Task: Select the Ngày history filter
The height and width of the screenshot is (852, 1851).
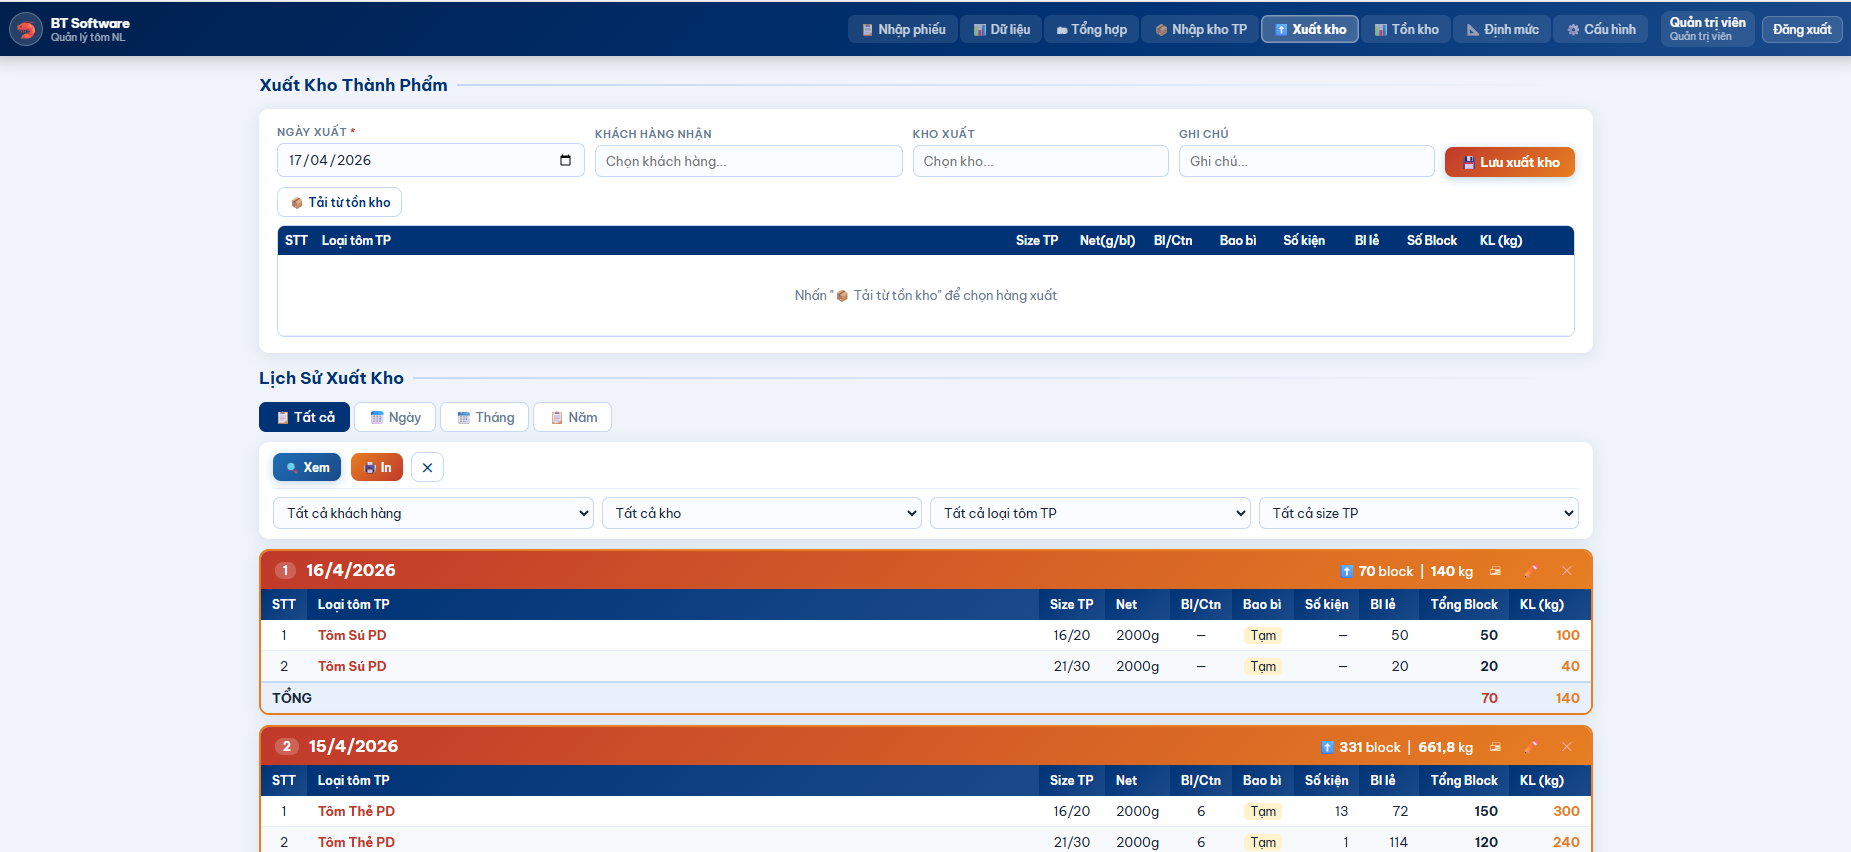Action: pos(396,417)
